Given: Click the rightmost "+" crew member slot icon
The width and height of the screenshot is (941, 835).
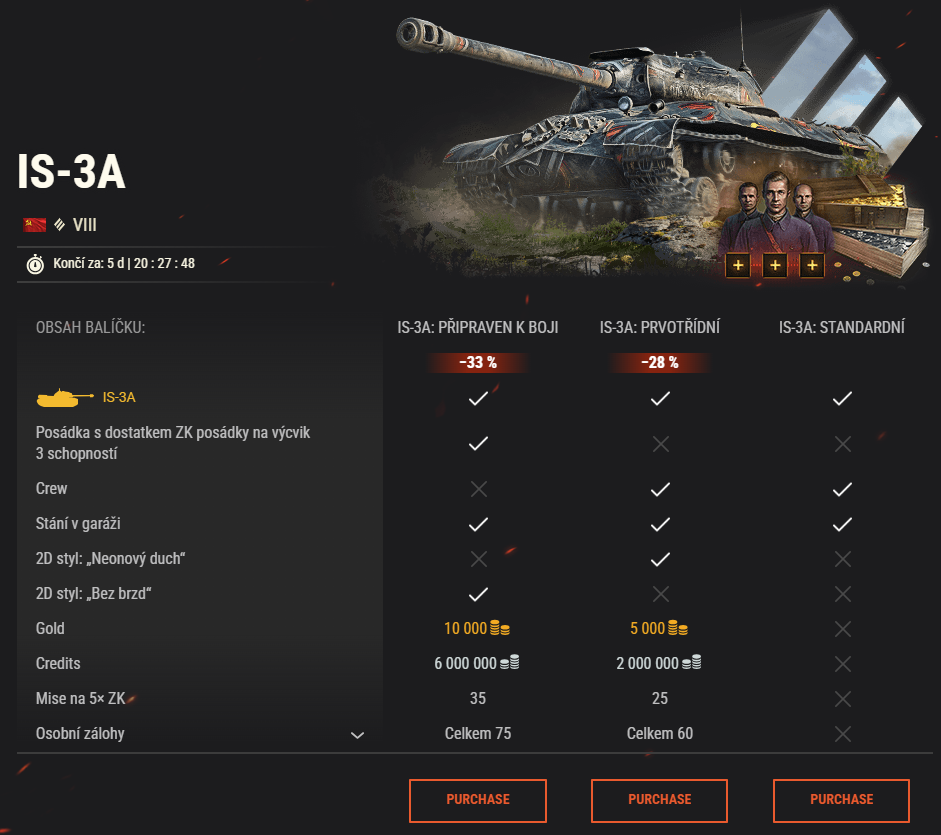Looking at the screenshot, I should point(812,265).
